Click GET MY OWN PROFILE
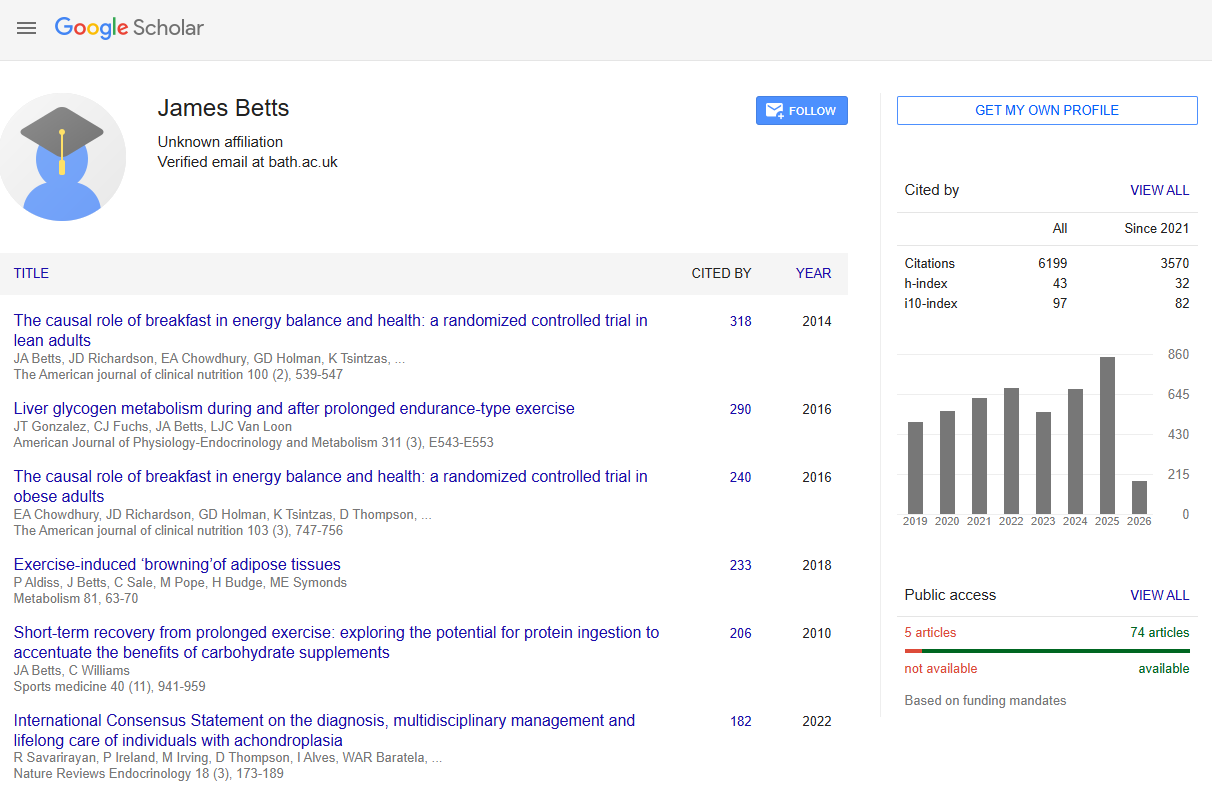This screenshot has width=1212, height=788. (x=1046, y=110)
